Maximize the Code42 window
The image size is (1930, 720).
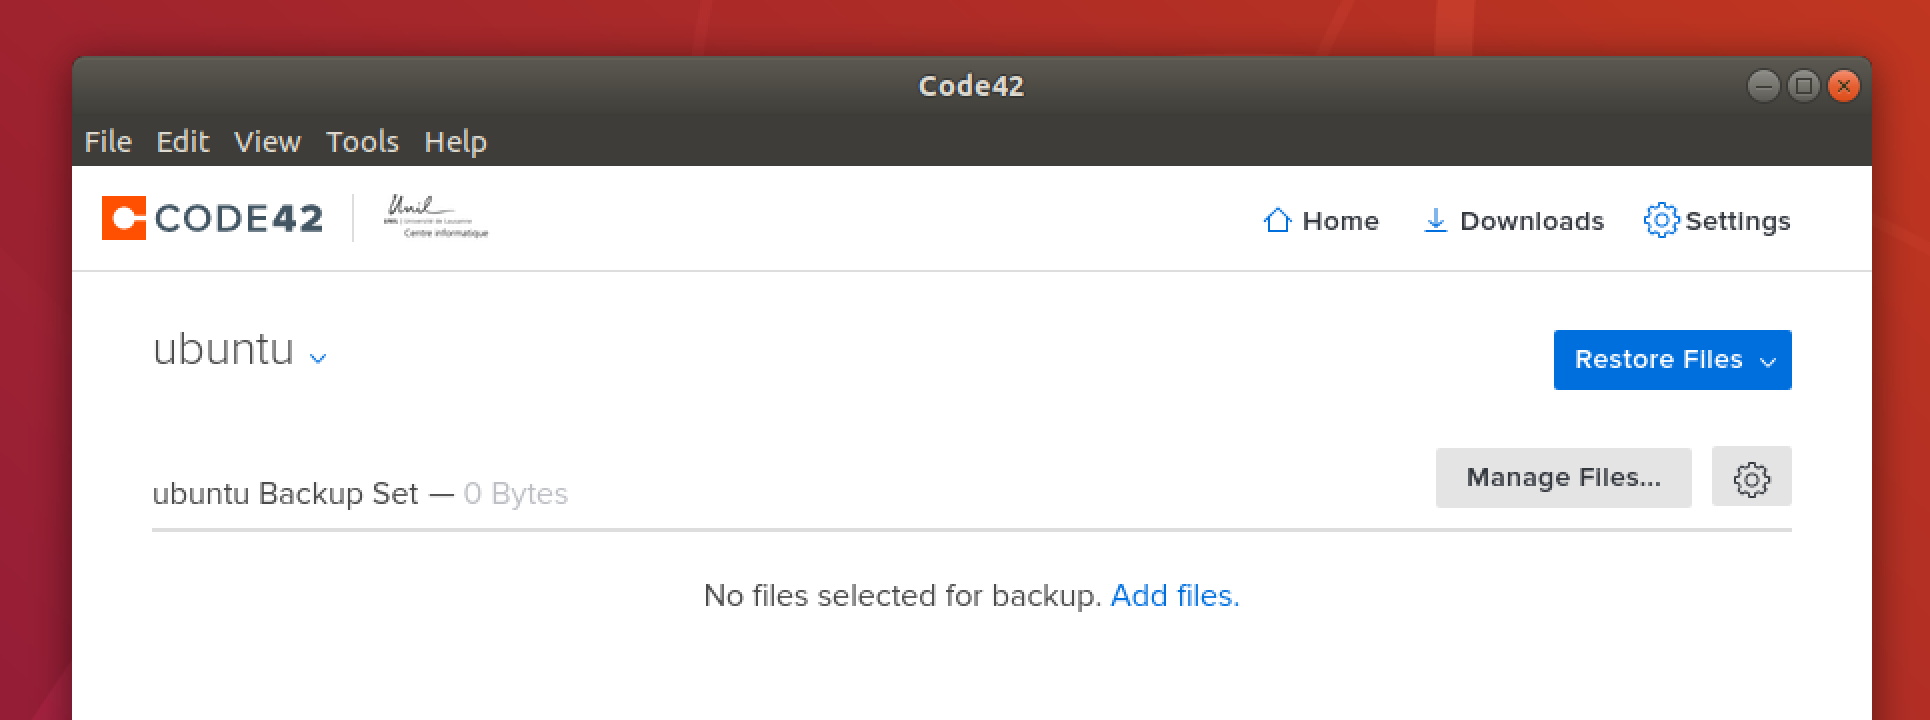point(1803,86)
